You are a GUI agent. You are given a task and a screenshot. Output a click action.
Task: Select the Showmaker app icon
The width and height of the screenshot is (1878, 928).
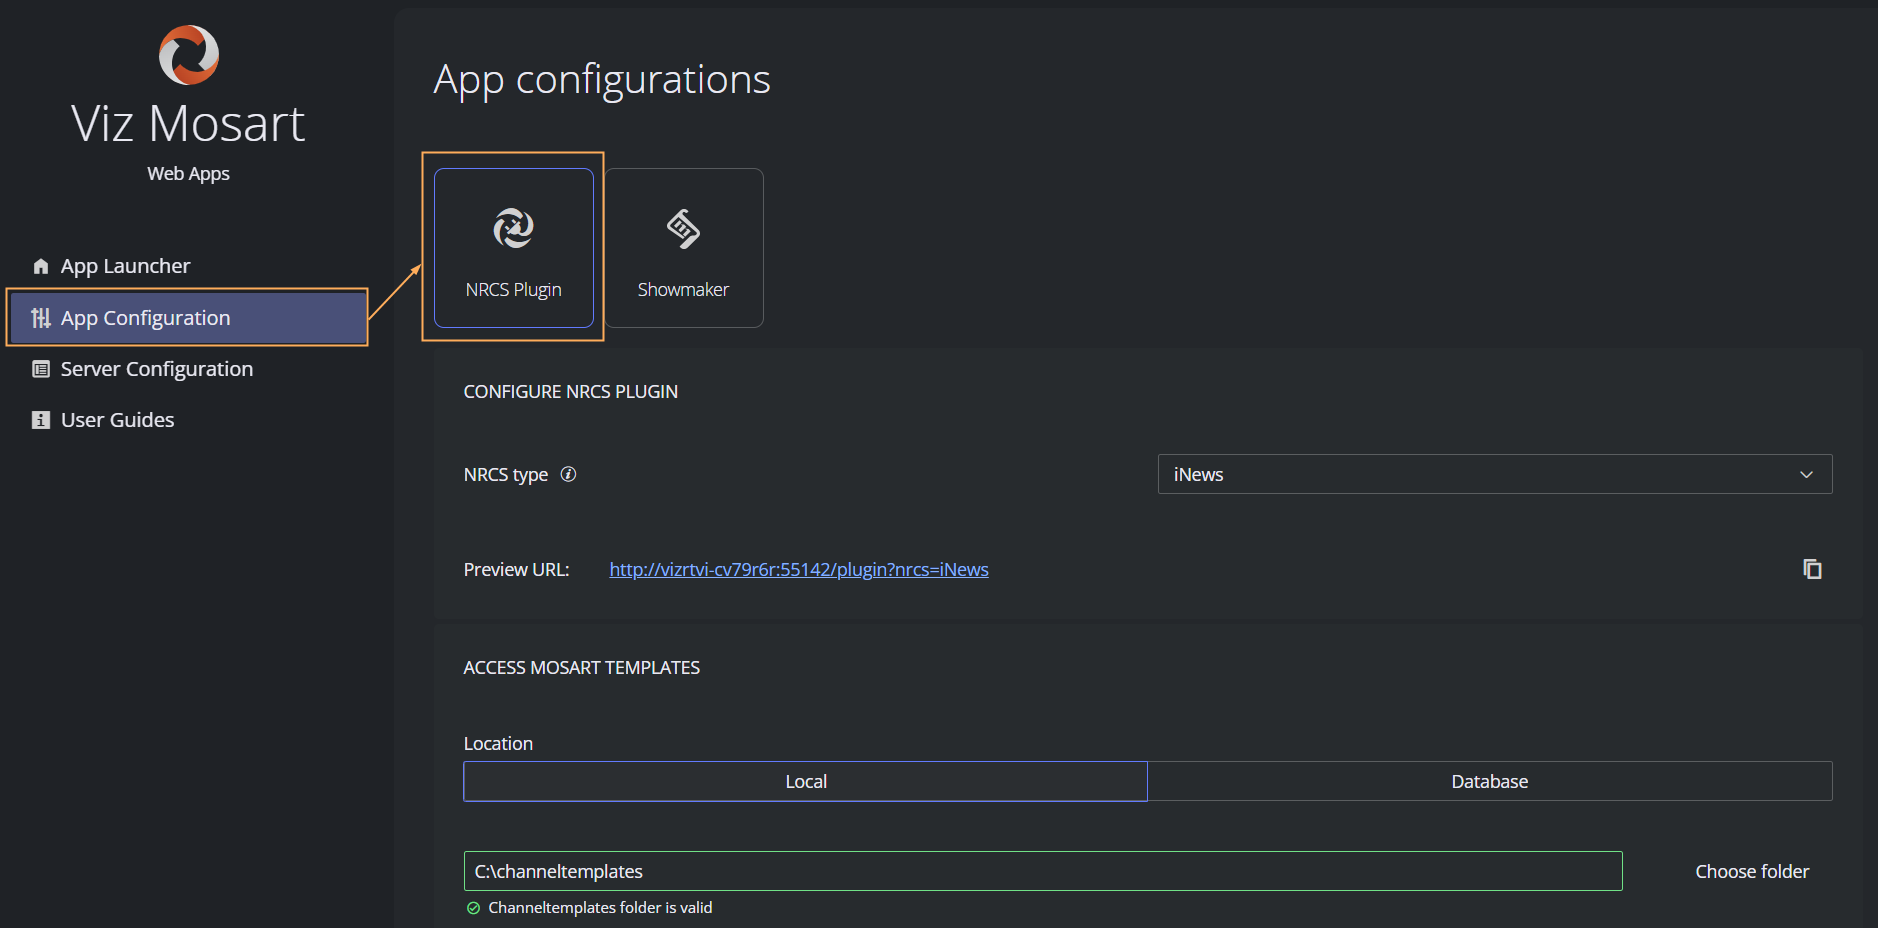click(x=683, y=229)
